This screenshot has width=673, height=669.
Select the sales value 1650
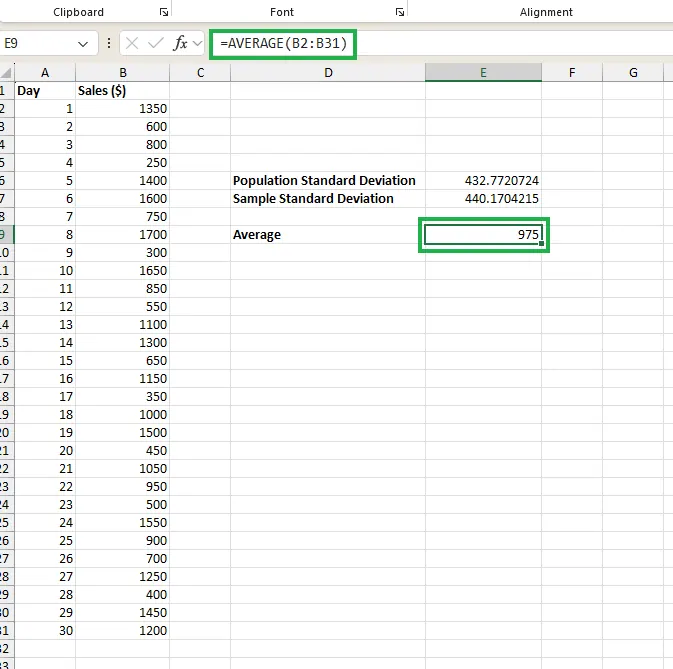(123, 271)
